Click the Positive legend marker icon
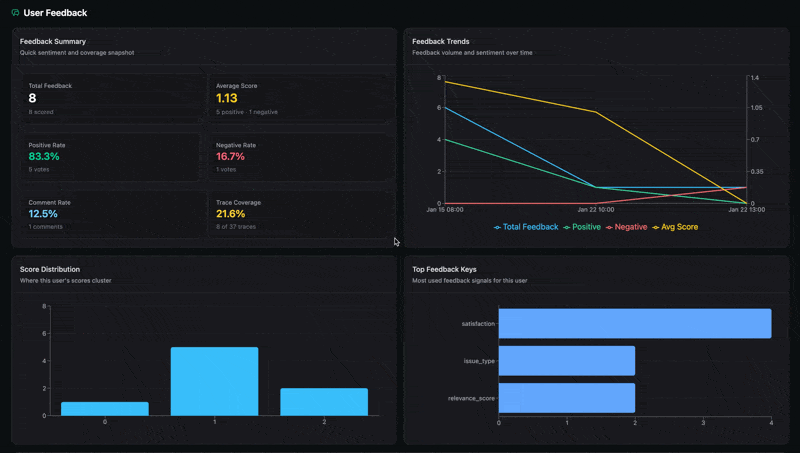This screenshot has width=800, height=453. tap(567, 228)
